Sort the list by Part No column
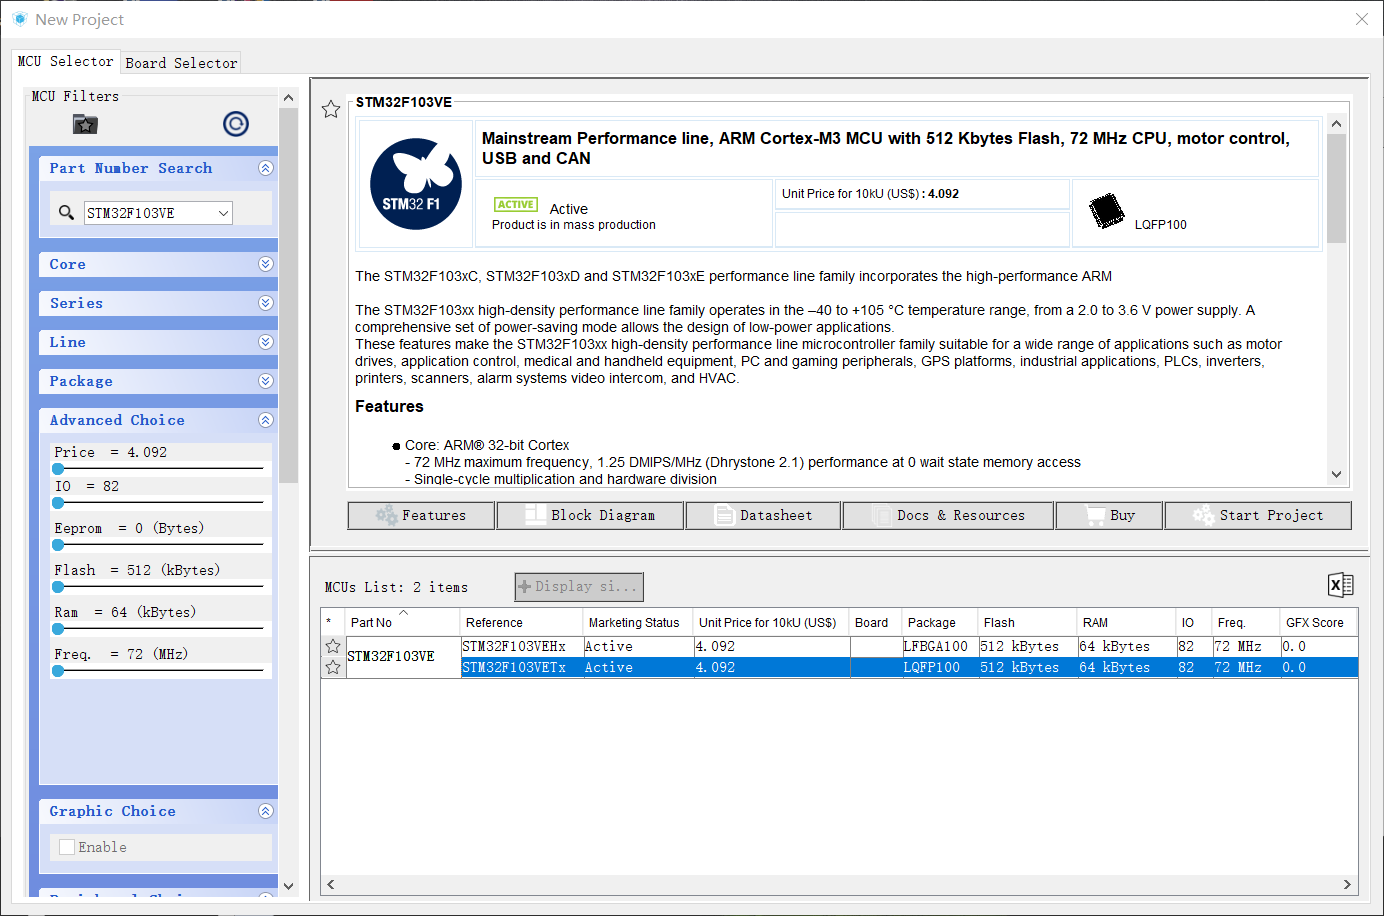This screenshot has height=916, width=1384. coord(402,622)
